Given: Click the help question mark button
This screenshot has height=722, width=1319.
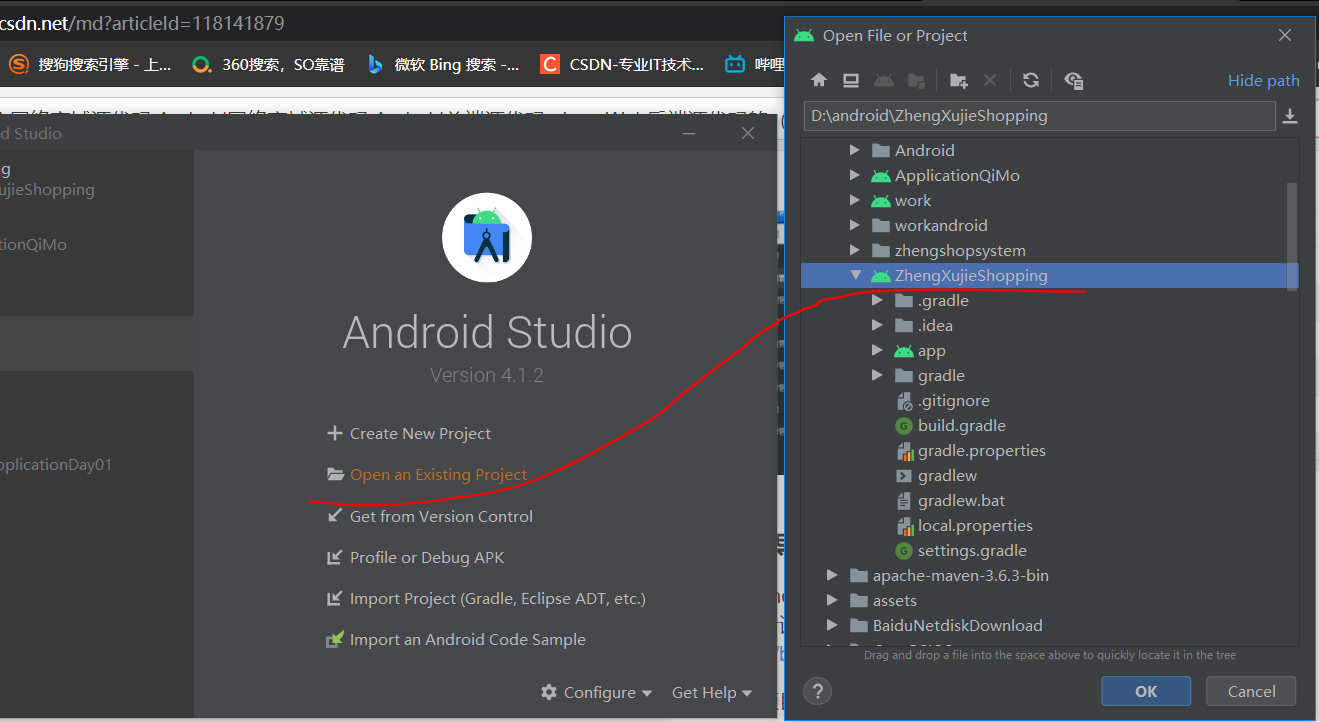Looking at the screenshot, I should pos(818,691).
